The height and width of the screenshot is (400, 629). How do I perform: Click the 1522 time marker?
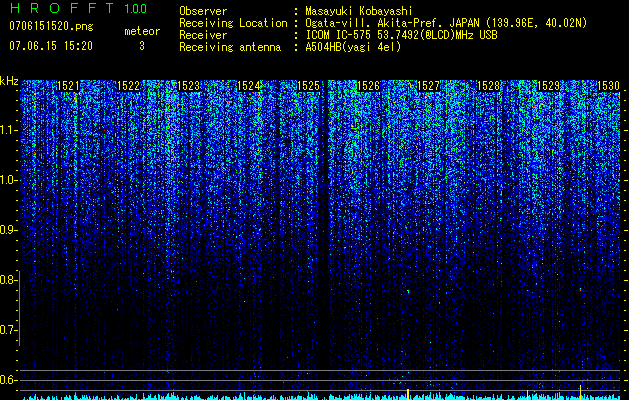point(128,86)
